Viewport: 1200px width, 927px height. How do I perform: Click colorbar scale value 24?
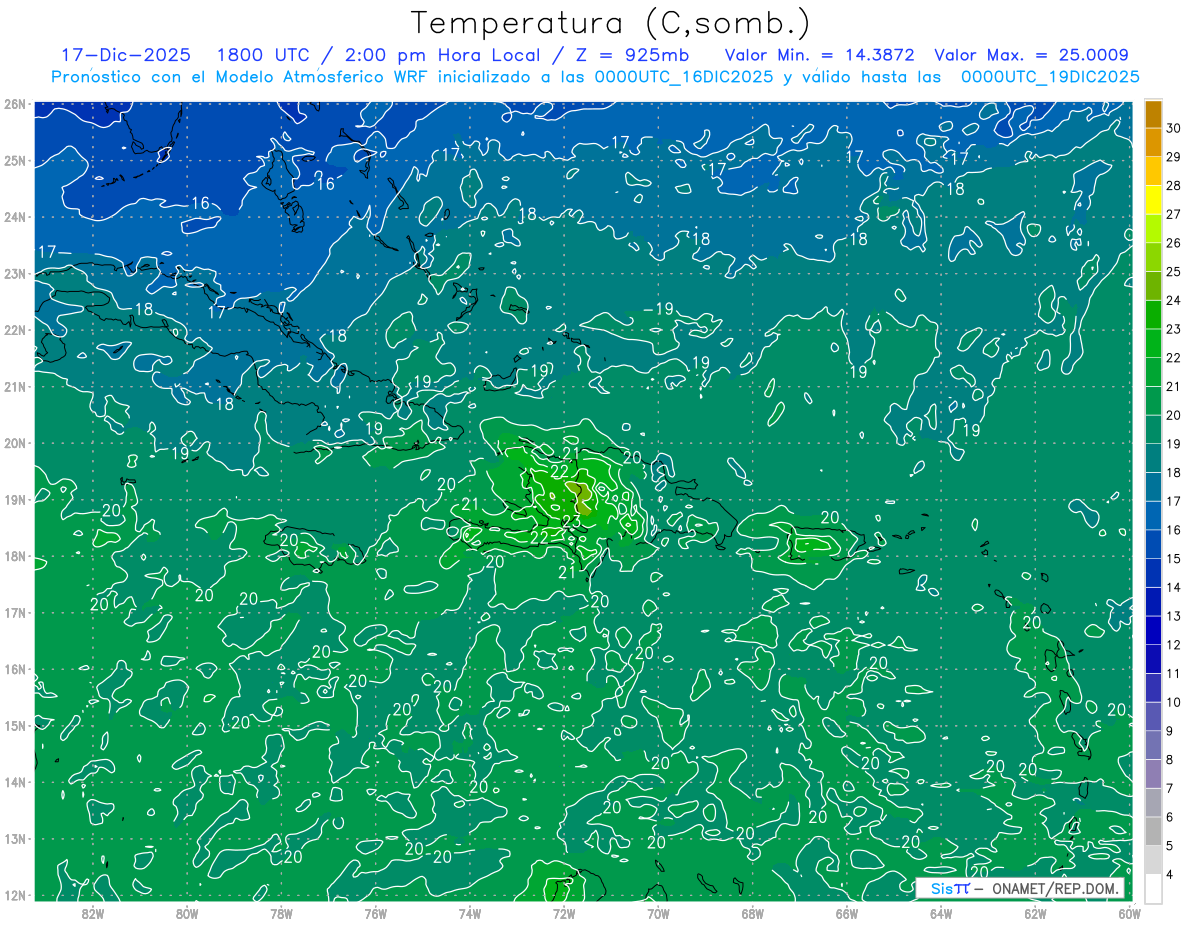1173,300
